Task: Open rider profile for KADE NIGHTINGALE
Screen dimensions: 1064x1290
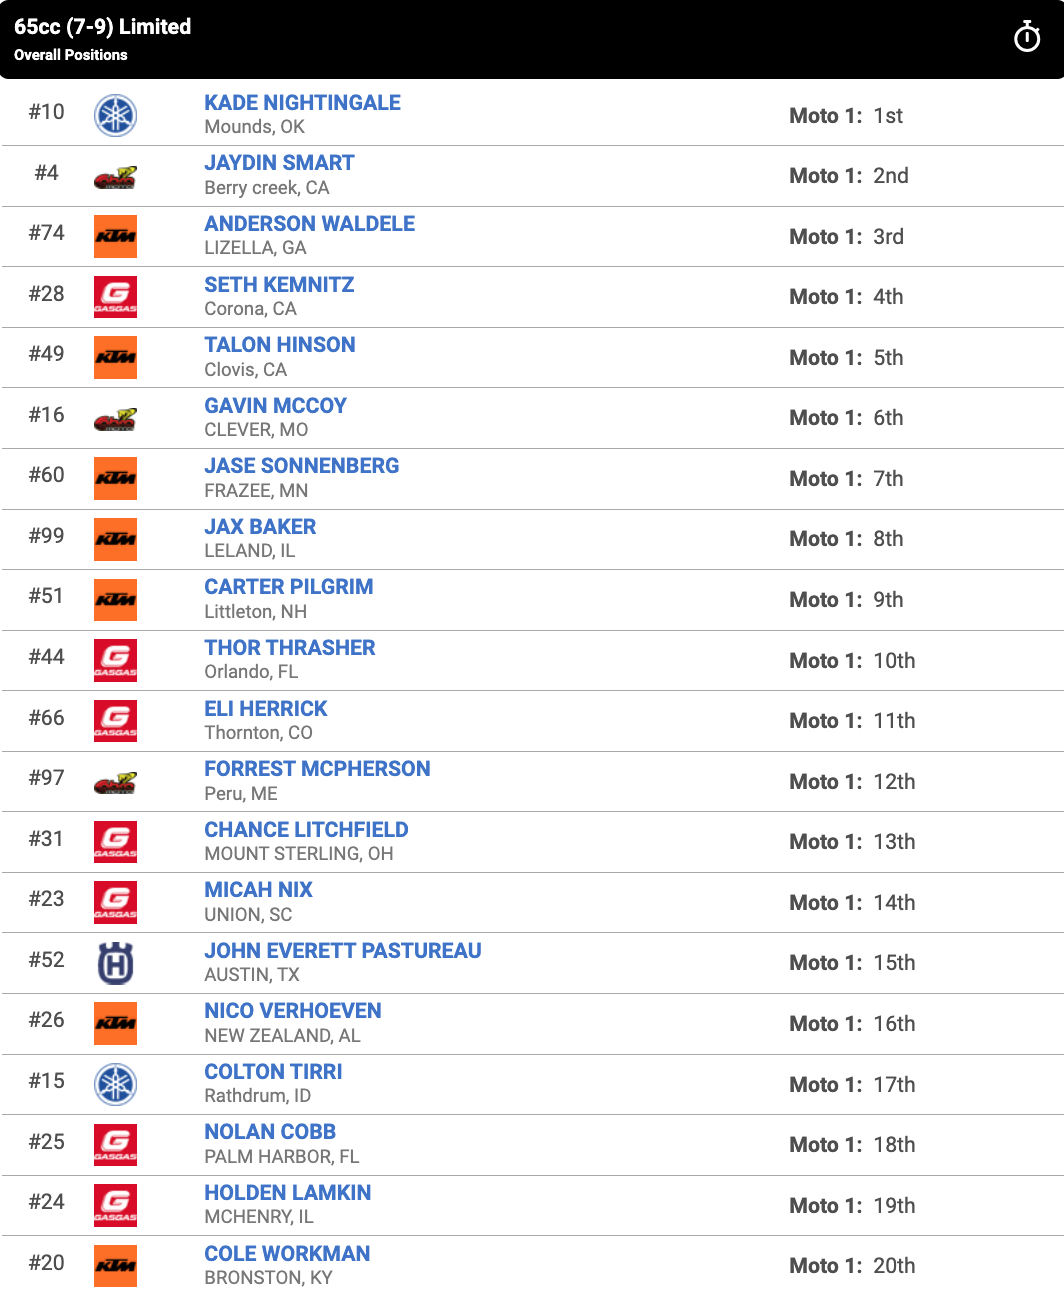Action: click(x=302, y=102)
